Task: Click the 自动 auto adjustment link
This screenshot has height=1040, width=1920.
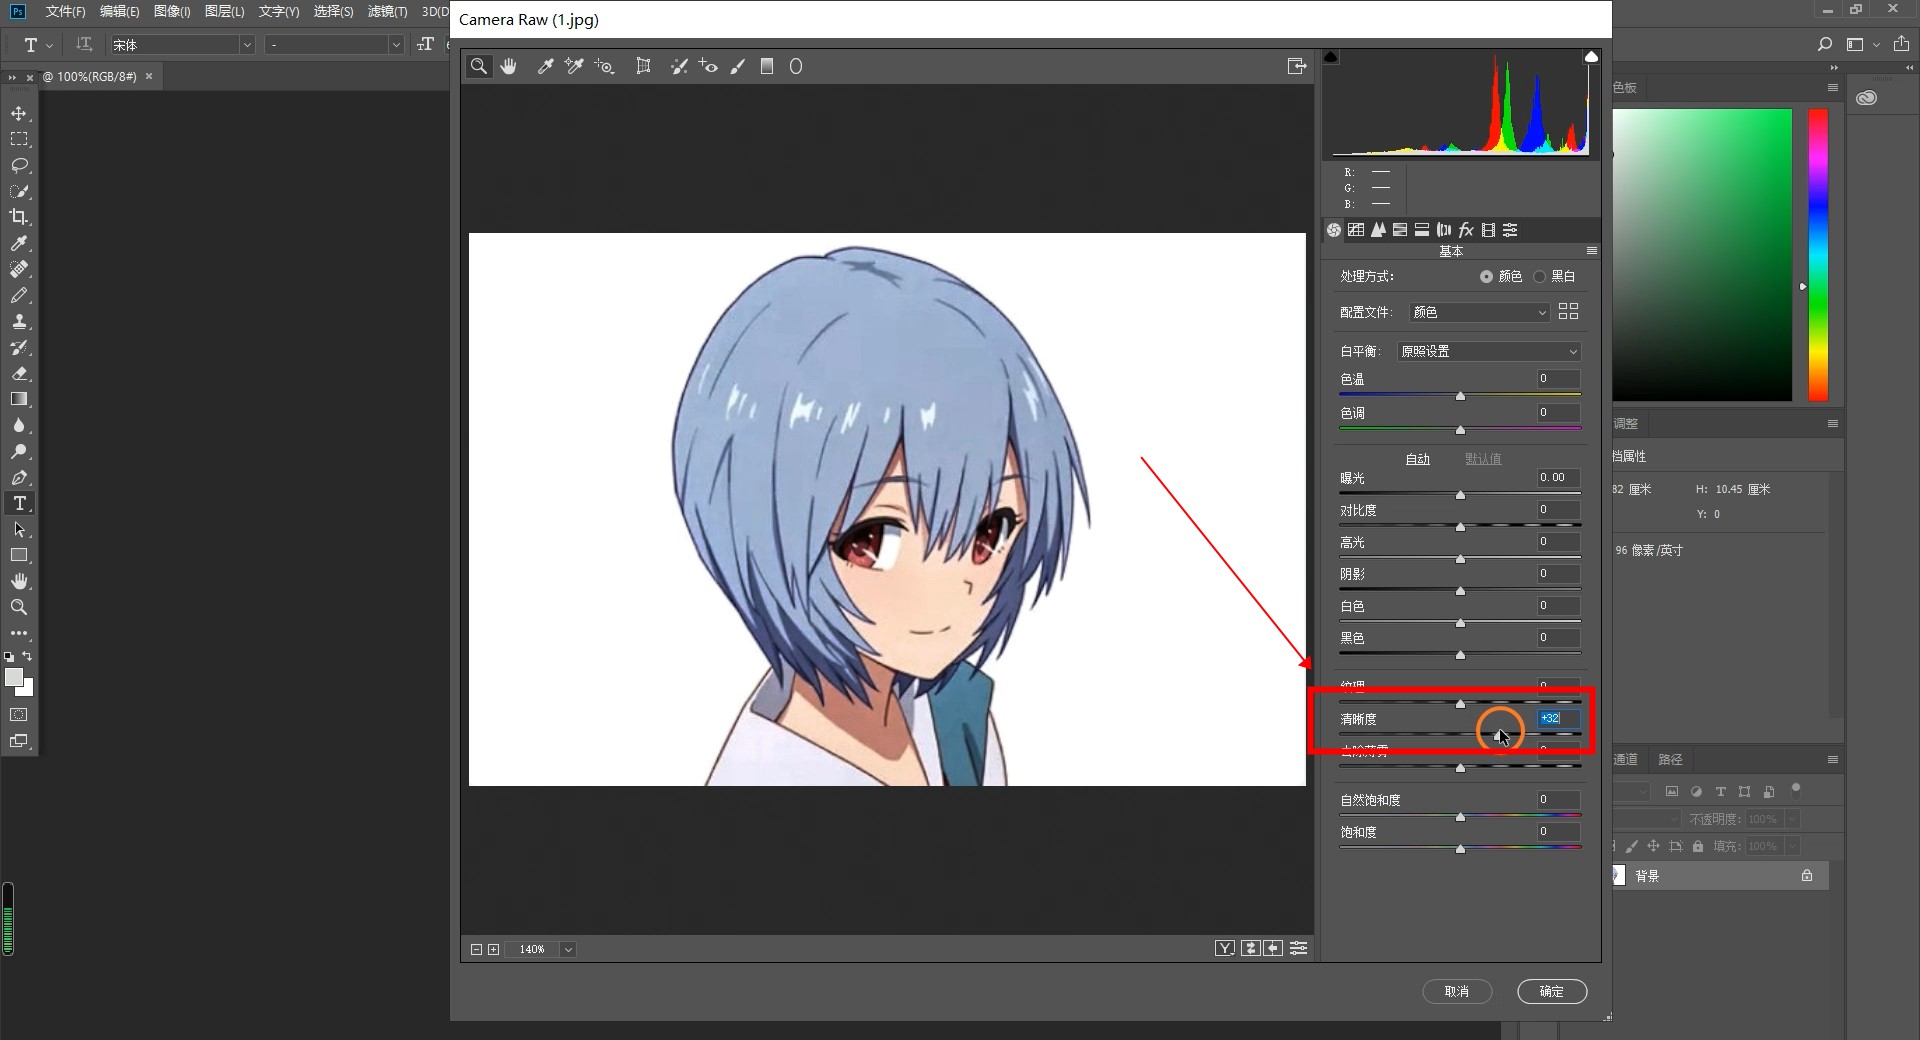Action: pos(1418,459)
